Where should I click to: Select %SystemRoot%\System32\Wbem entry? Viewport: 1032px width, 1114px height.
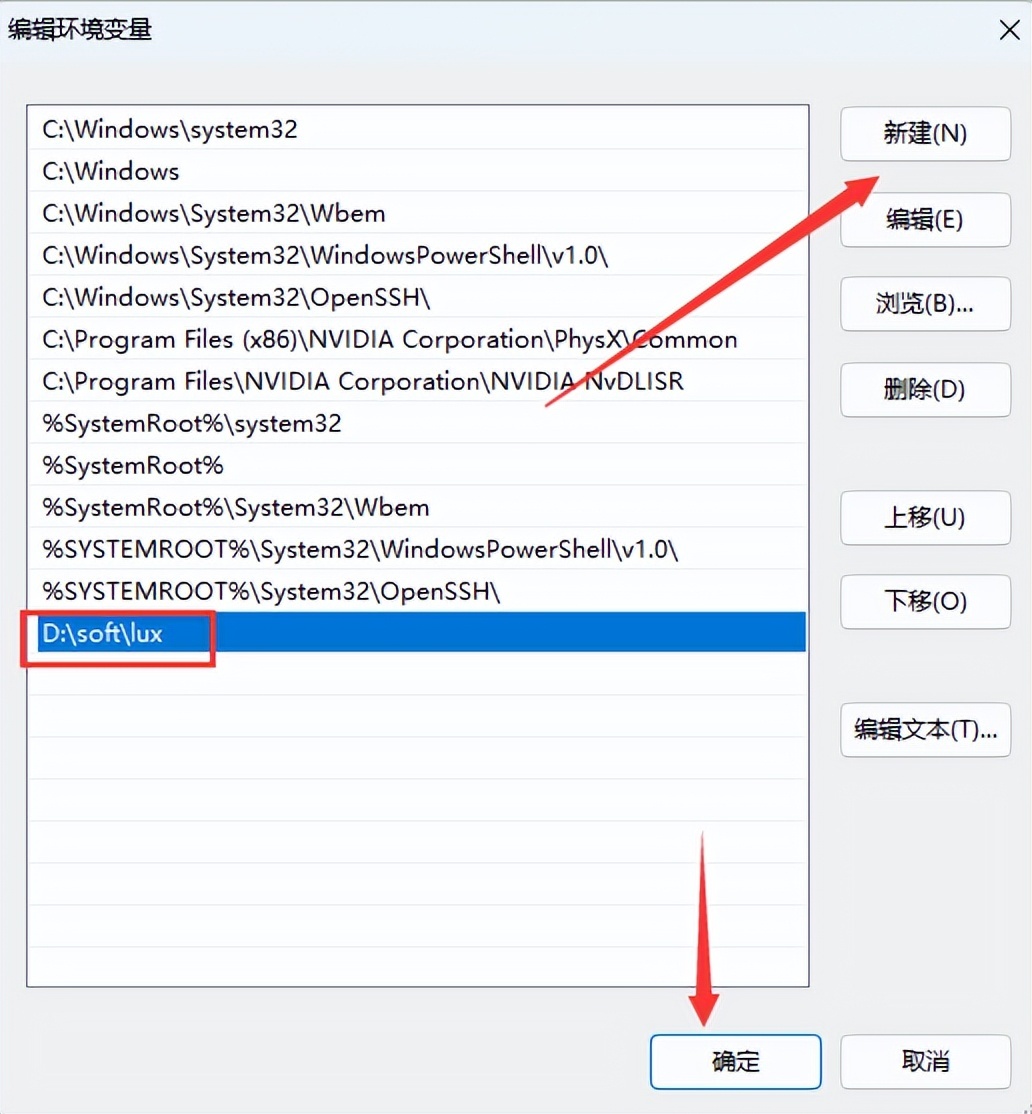point(417,507)
